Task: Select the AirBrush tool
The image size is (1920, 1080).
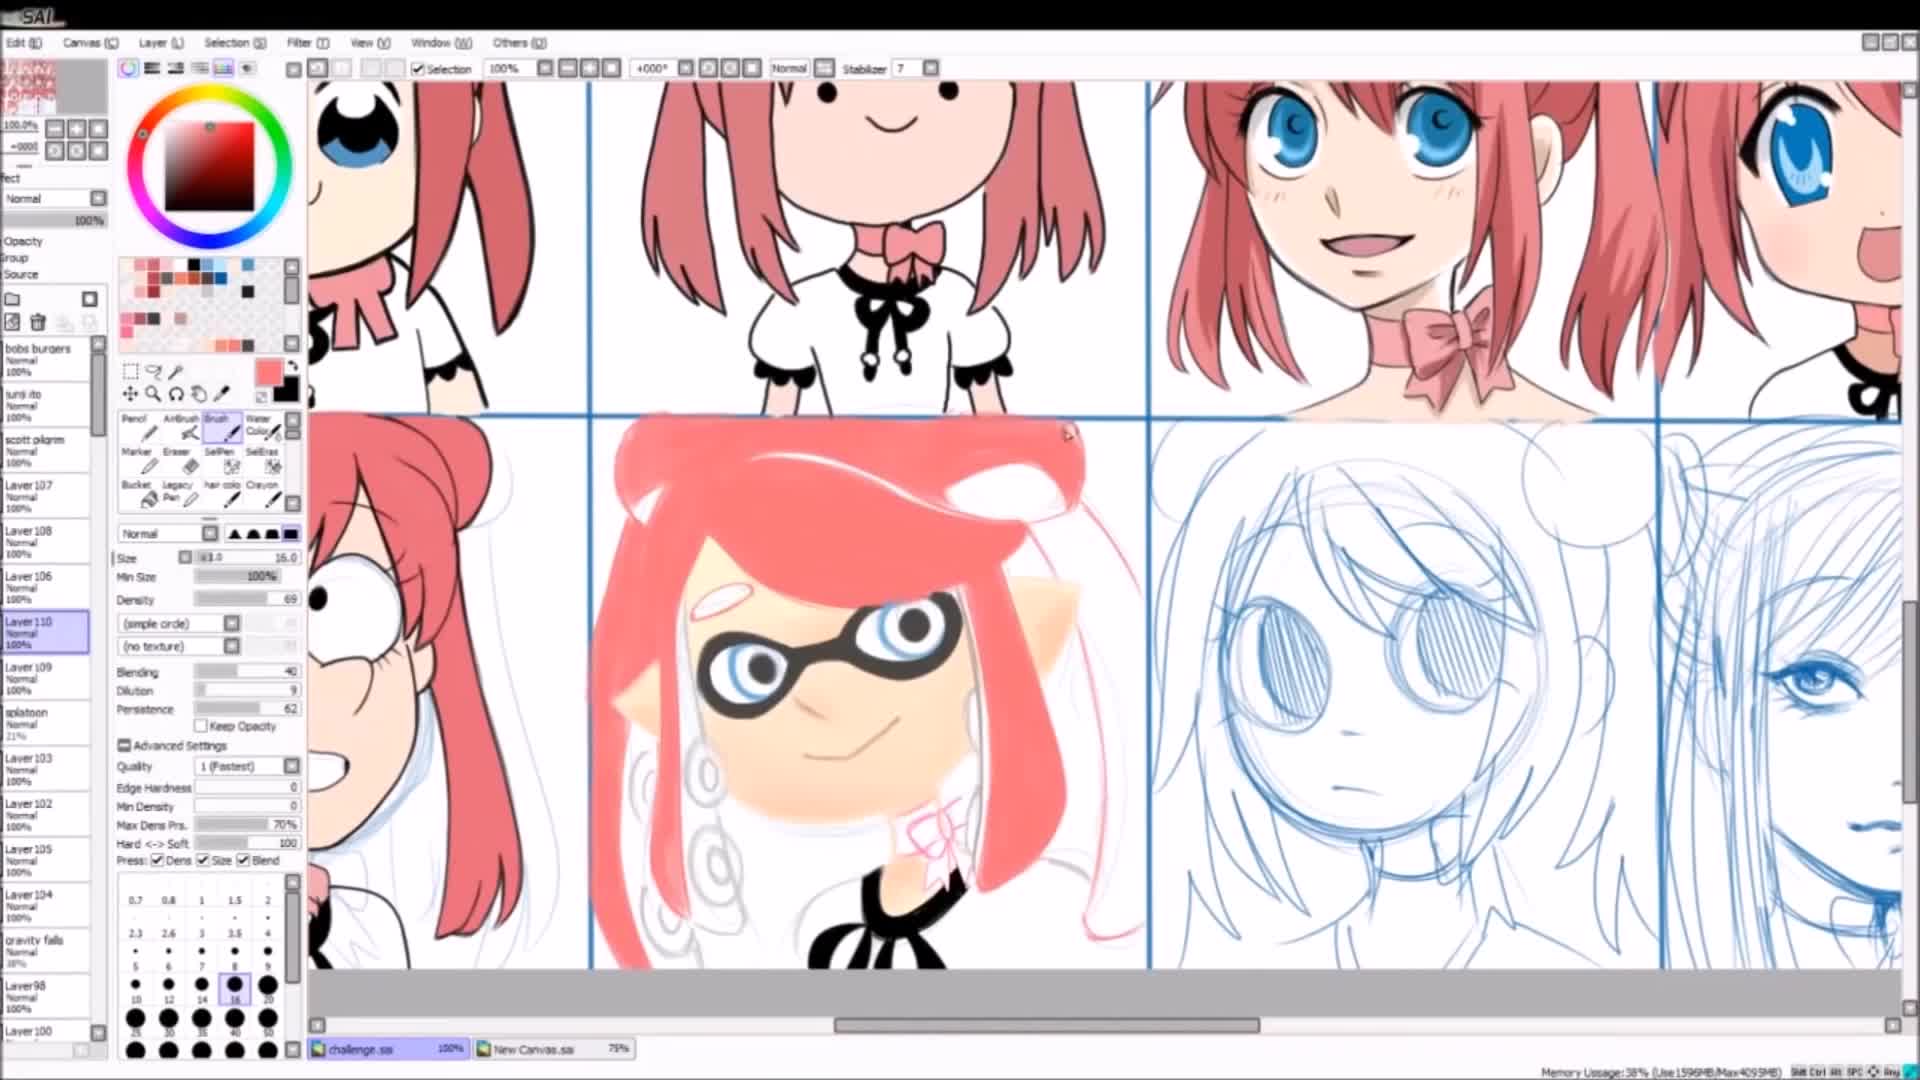Action: coord(180,428)
